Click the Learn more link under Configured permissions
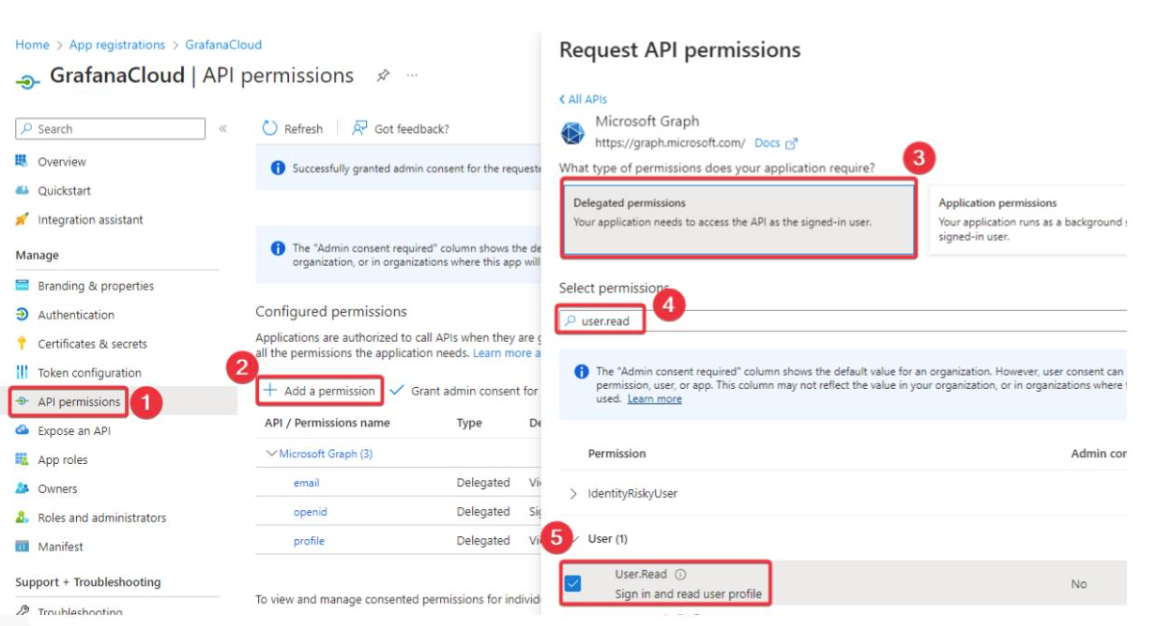This screenshot has width=1164, height=626. [506, 353]
